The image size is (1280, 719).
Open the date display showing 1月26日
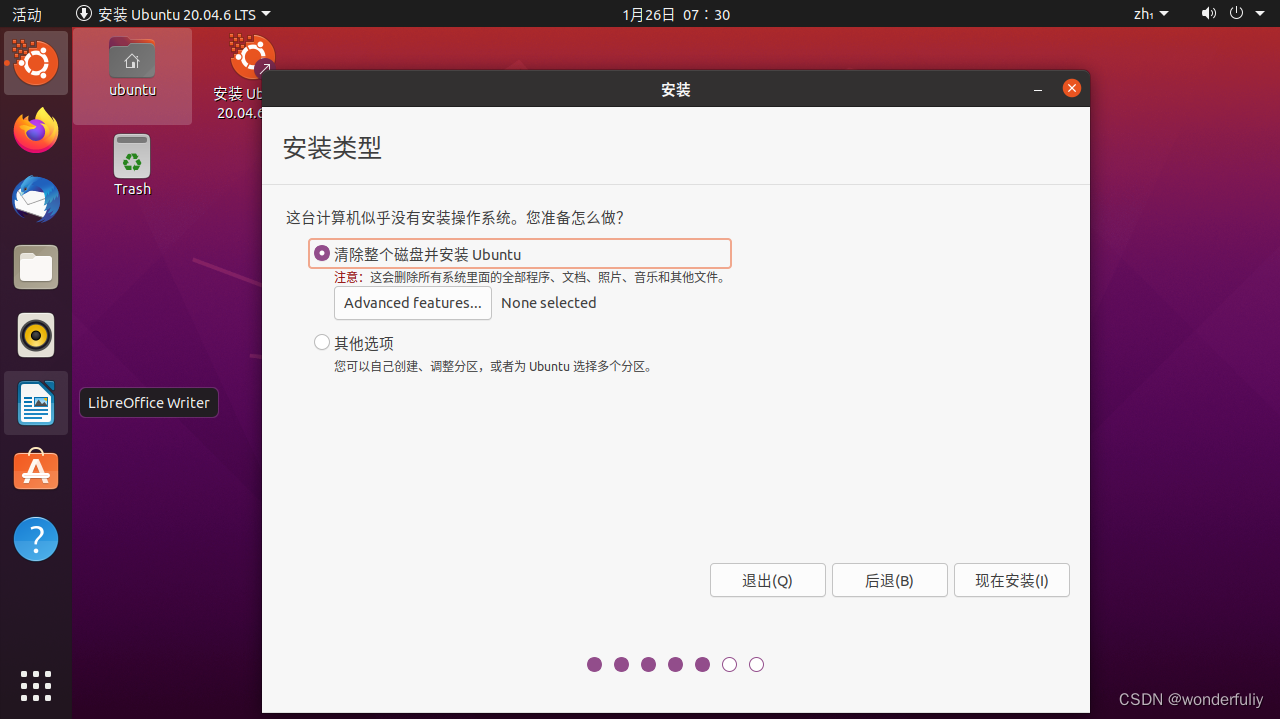(676, 14)
